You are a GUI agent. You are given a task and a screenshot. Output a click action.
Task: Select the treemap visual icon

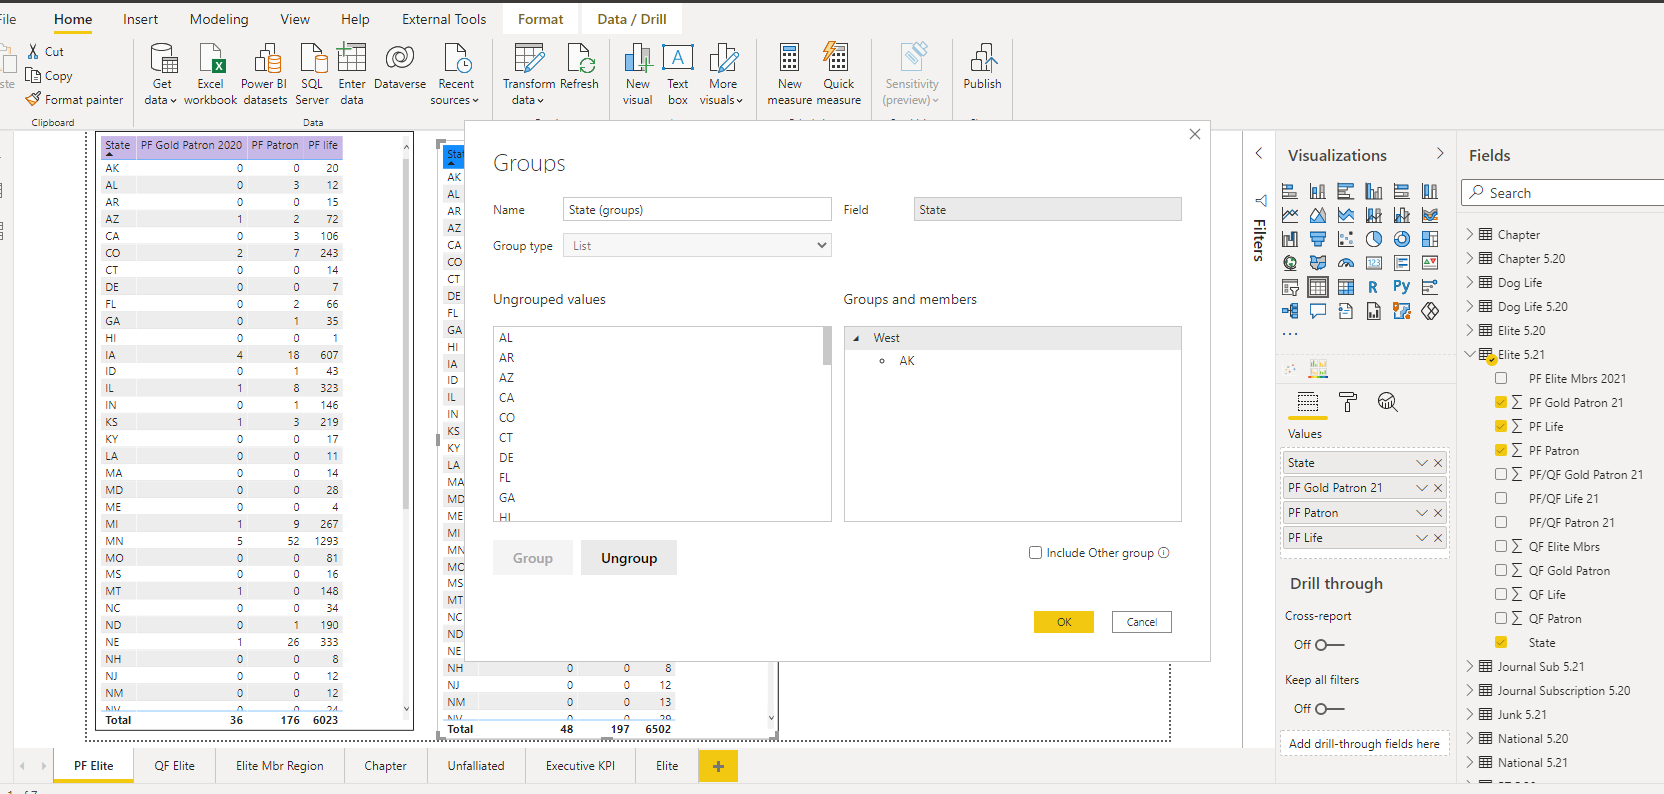[x=1430, y=239]
